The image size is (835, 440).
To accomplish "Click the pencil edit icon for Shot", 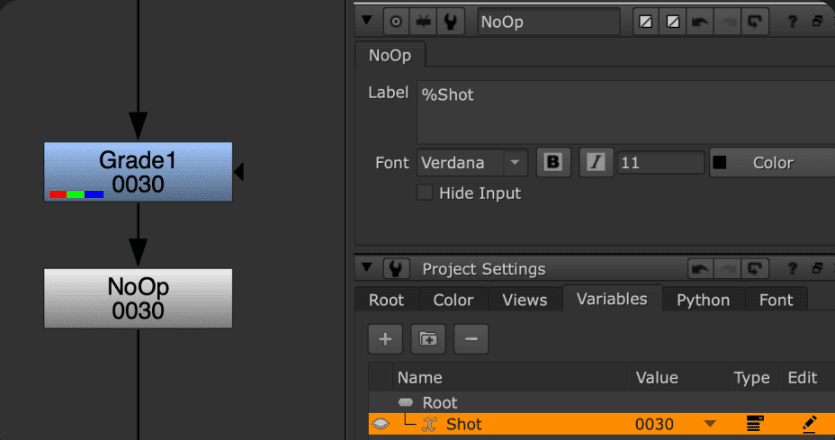I will 811,424.
